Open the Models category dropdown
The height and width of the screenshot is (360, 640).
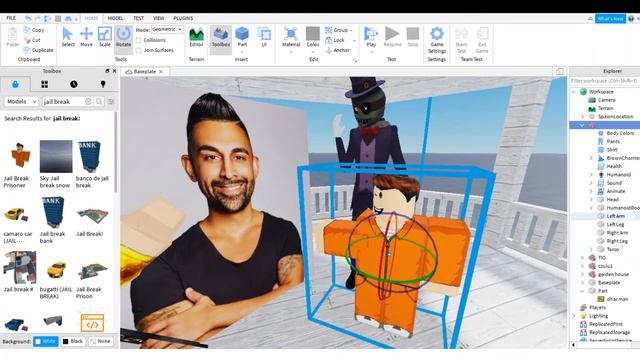pos(21,101)
